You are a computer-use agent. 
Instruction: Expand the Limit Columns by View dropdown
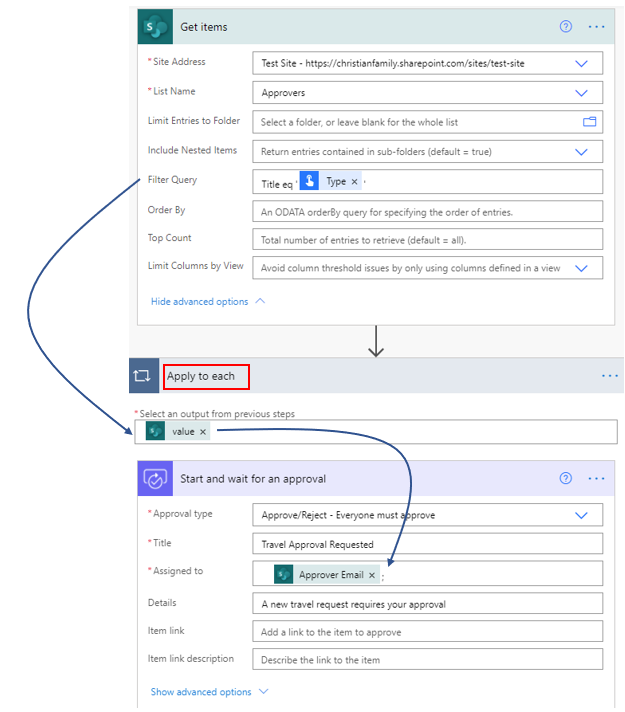(581, 268)
